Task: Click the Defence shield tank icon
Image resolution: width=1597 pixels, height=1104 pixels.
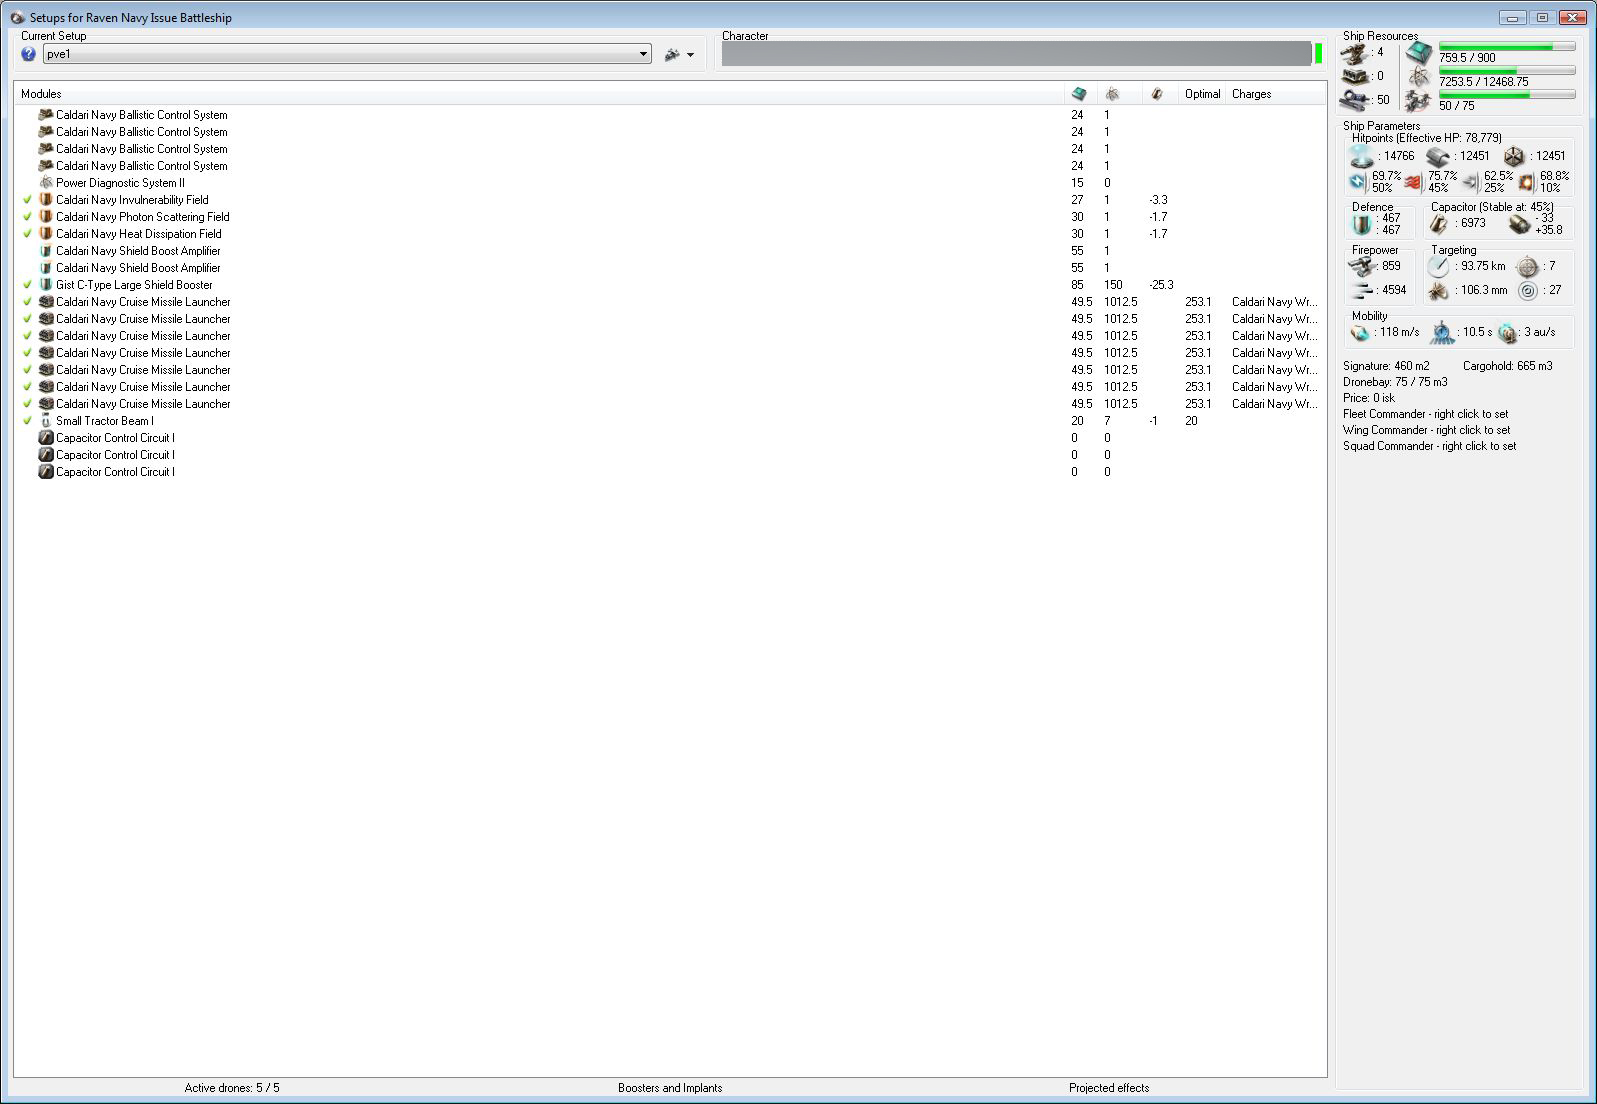Action: tap(1362, 224)
